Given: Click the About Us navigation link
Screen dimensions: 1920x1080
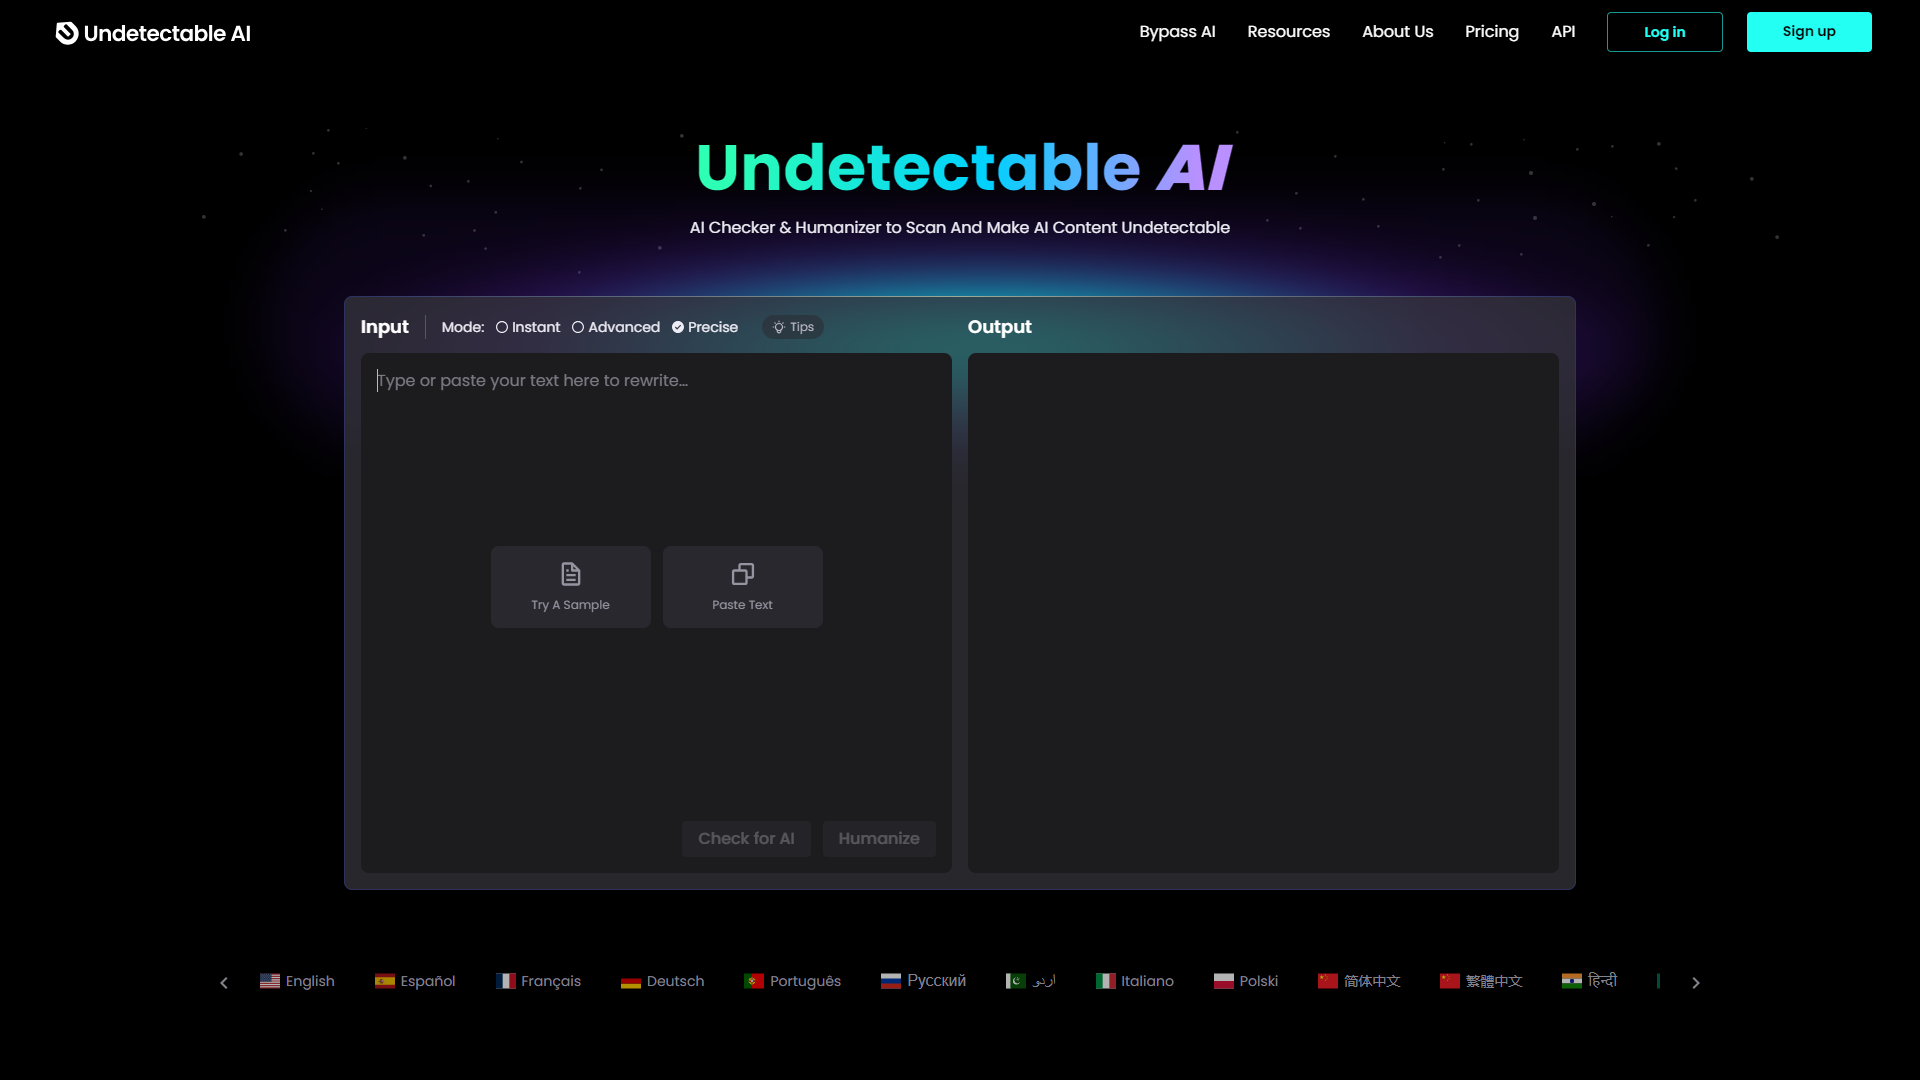Looking at the screenshot, I should click(x=1396, y=32).
